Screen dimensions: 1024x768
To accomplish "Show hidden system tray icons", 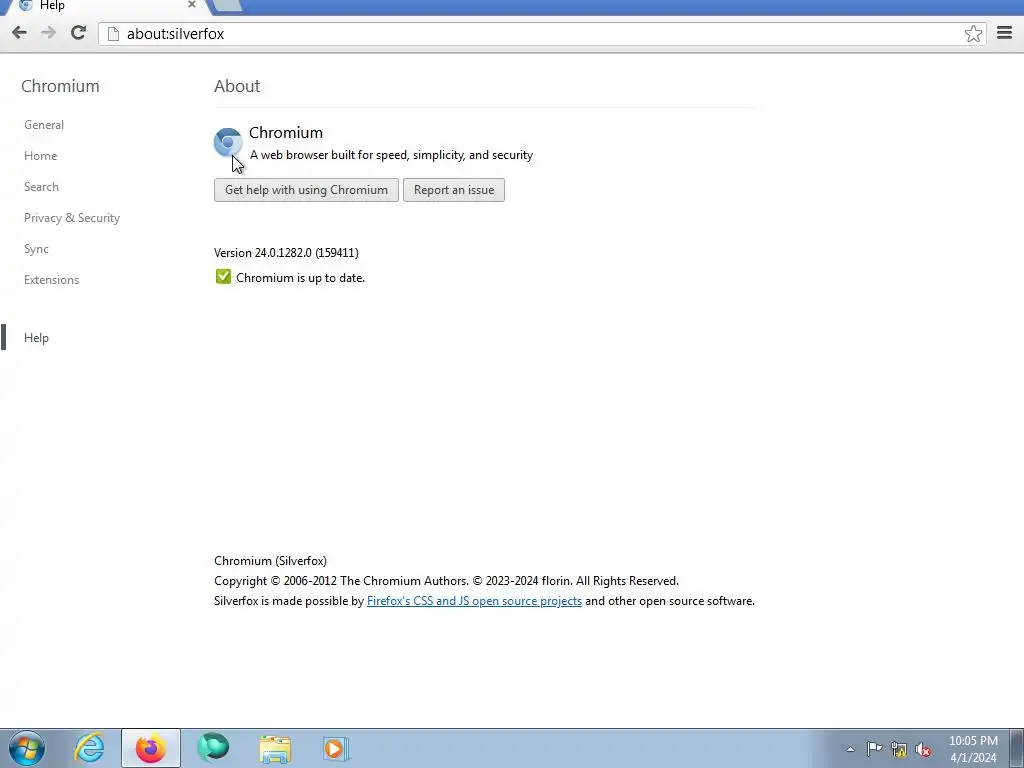I will tap(850, 749).
